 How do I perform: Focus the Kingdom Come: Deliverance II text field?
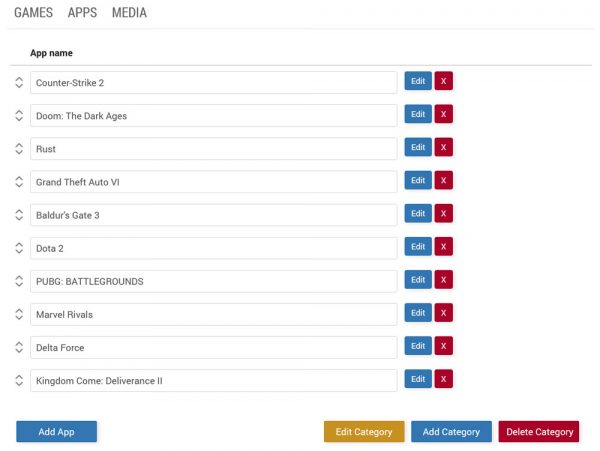(214, 380)
